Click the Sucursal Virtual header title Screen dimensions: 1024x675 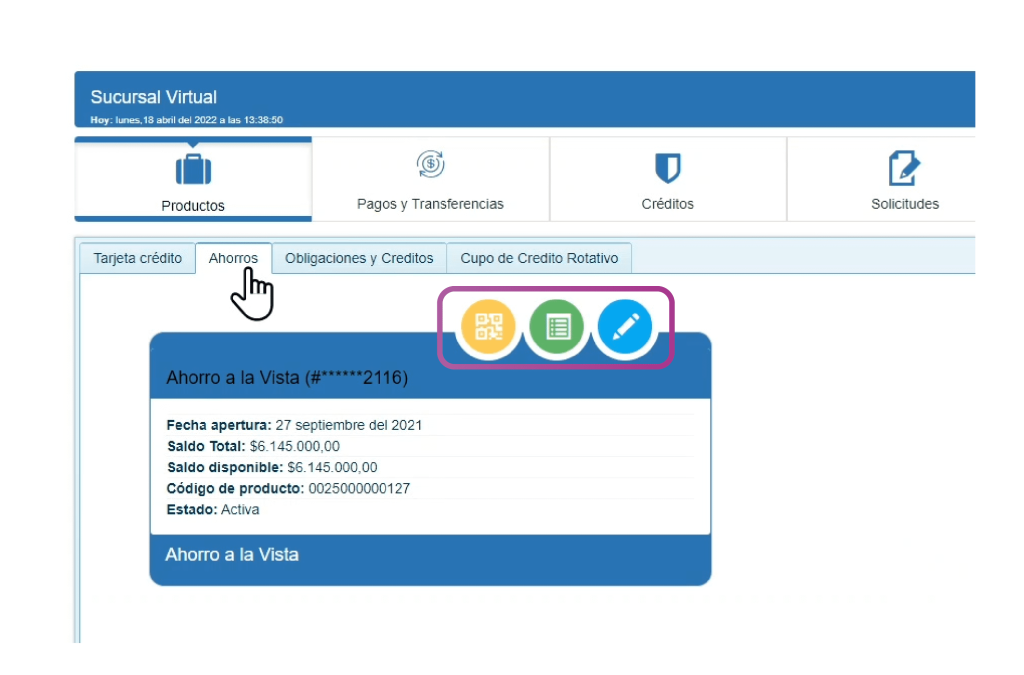tap(153, 97)
